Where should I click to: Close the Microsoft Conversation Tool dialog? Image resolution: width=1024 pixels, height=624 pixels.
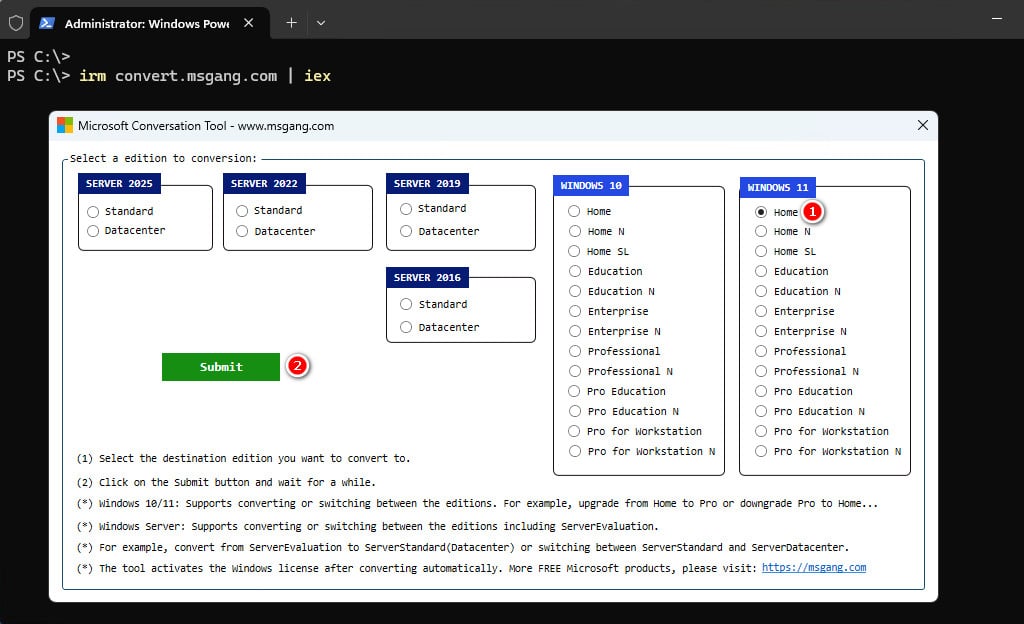(x=922, y=125)
